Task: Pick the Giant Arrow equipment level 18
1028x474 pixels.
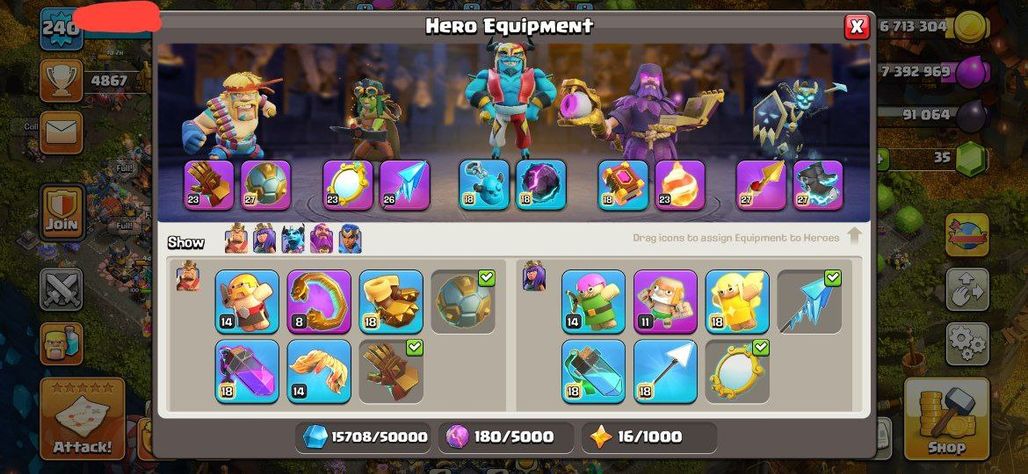Action: pyautogui.click(x=665, y=371)
